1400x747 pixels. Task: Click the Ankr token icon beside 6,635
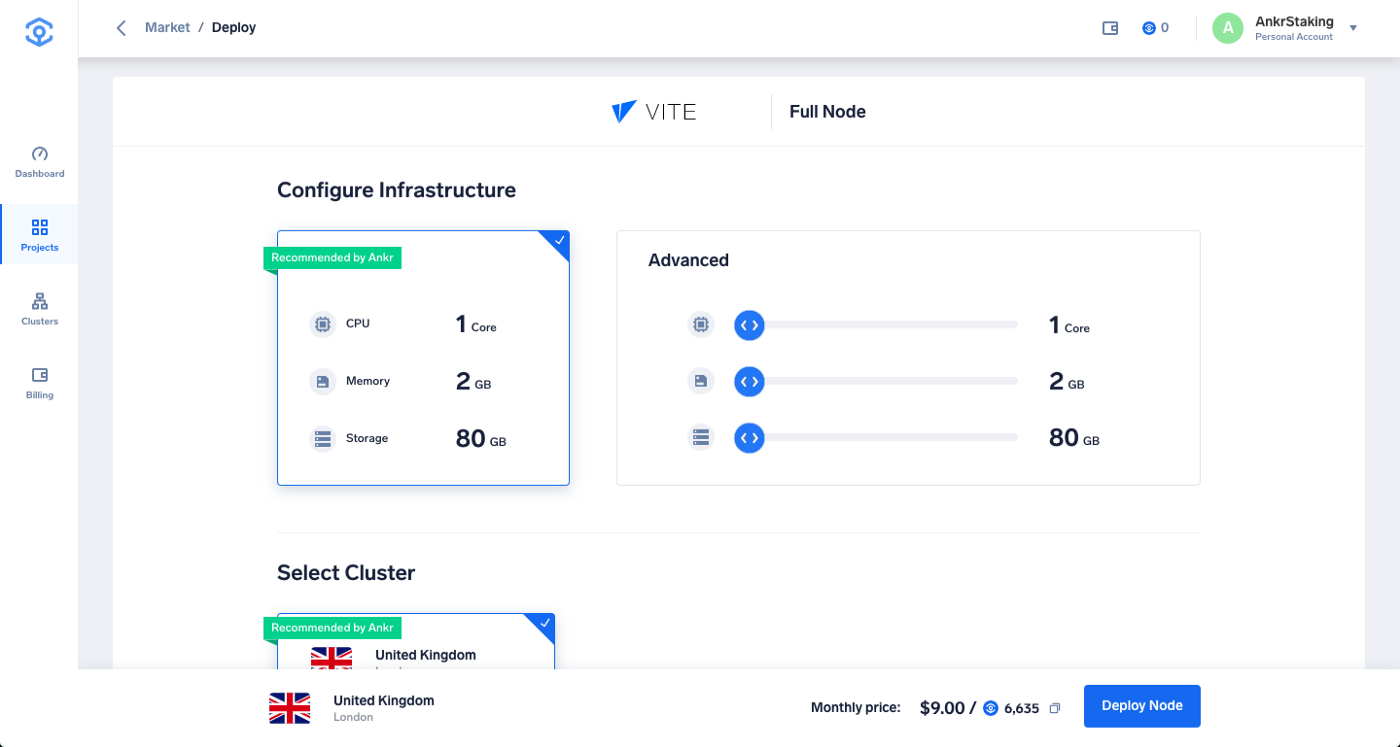pyautogui.click(x=991, y=708)
